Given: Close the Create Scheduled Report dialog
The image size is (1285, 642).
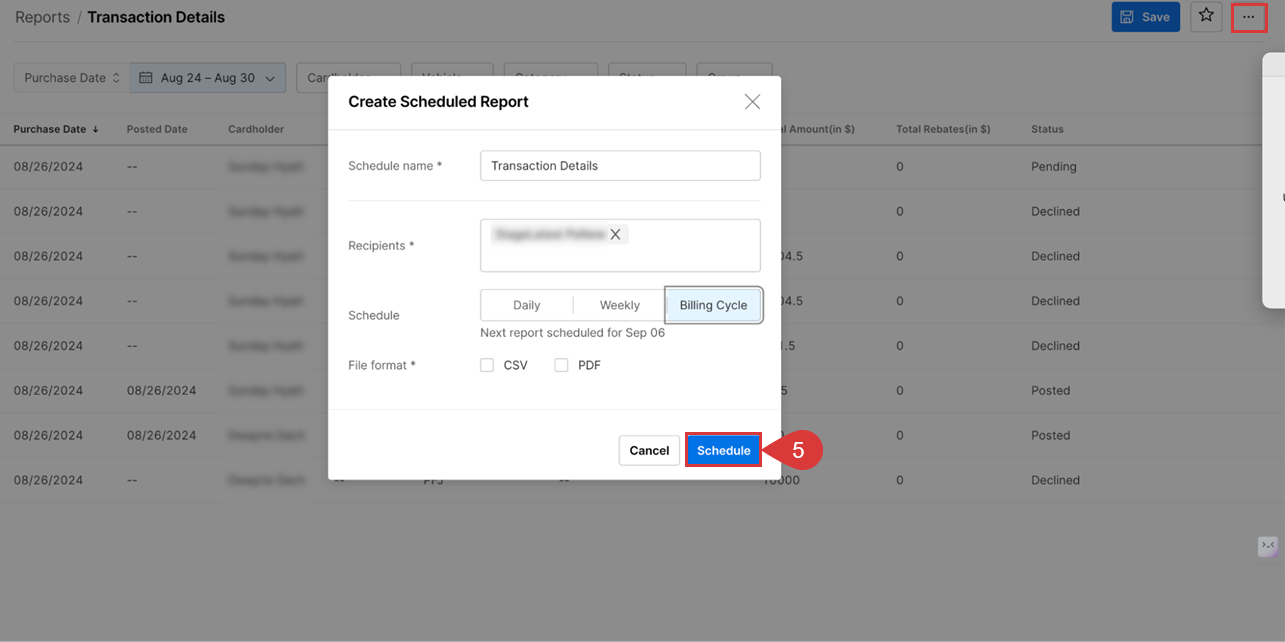Looking at the screenshot, I should (752, 102).
